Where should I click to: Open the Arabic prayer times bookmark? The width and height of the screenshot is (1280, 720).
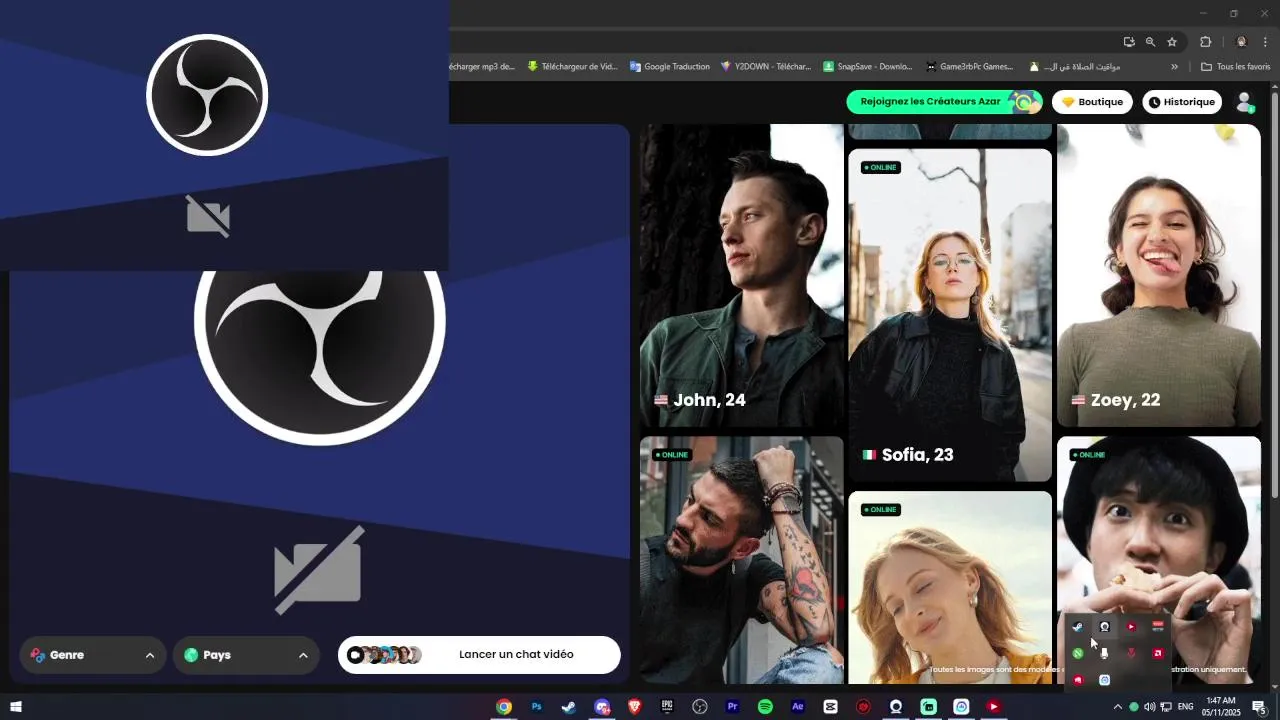click(x=1074, y=67)
